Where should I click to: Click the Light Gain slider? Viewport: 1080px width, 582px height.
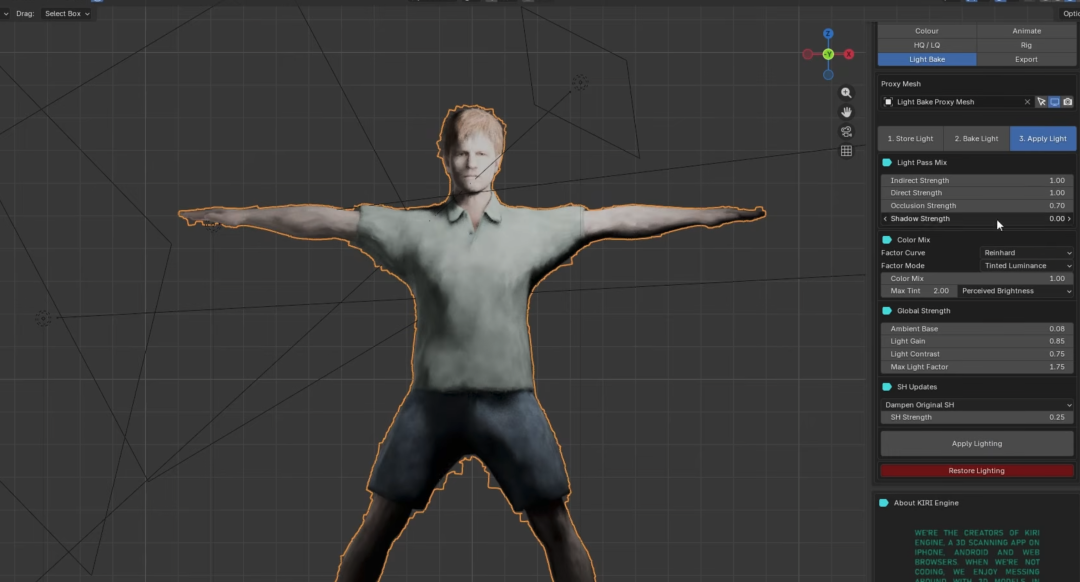977,342
